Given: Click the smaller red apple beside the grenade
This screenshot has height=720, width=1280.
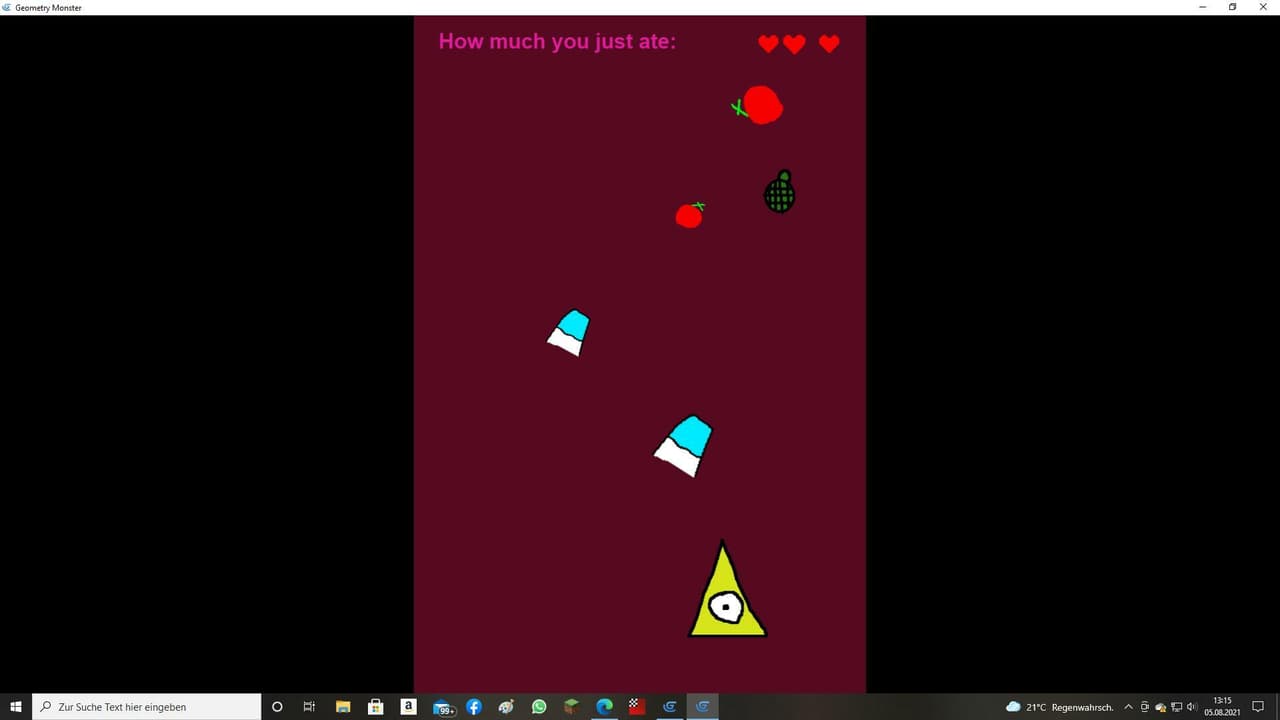Looking at the screenshot, I should pos(690,215).
